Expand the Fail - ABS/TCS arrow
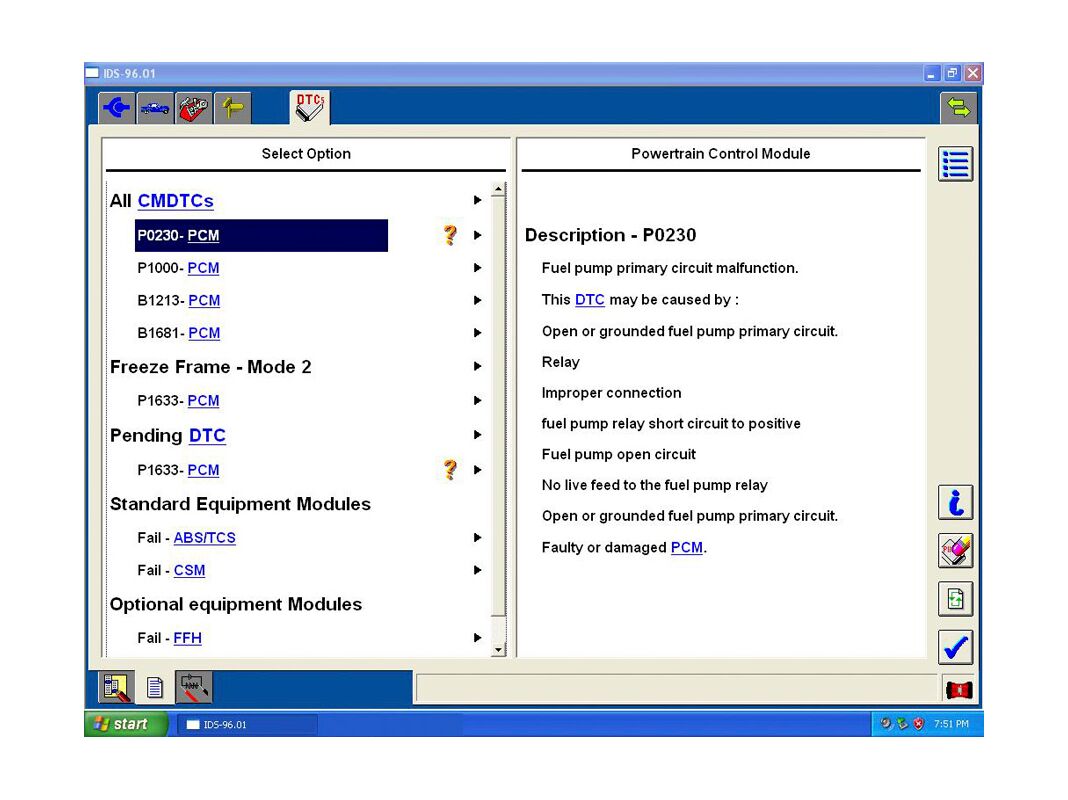The width and height of the screenshot is (1068, 800). (478, 537)
